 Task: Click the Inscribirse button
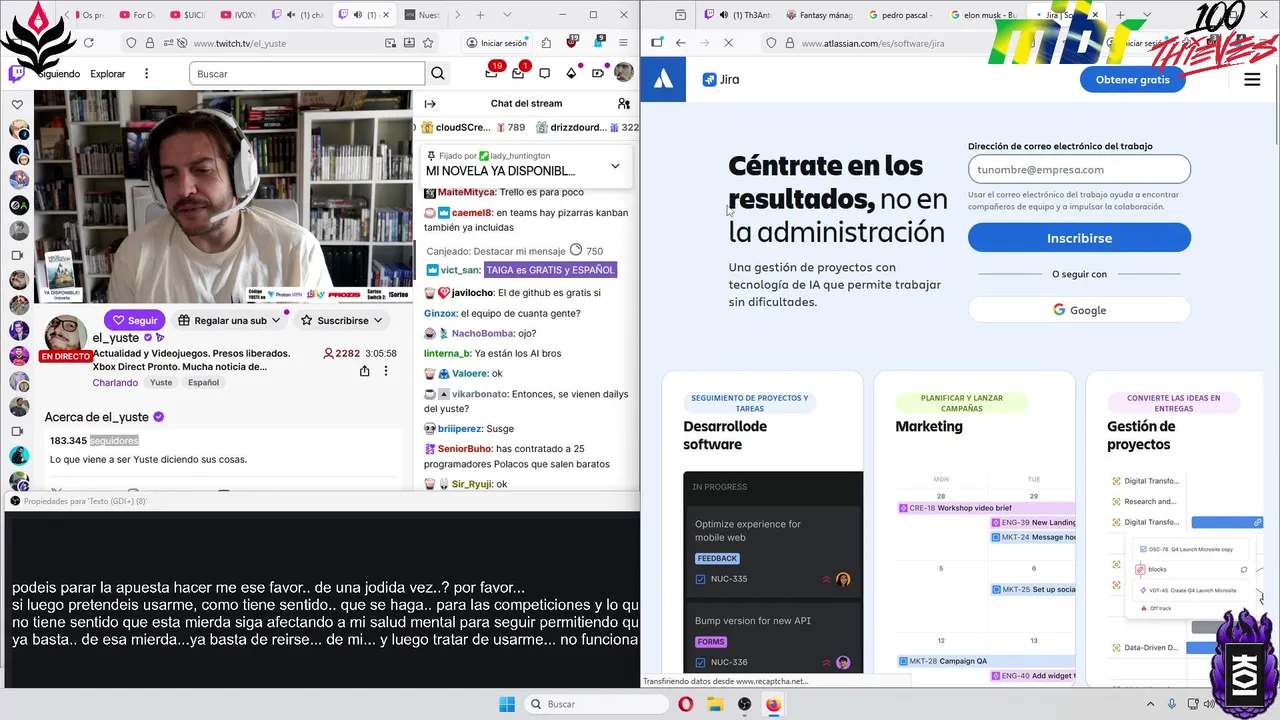pyautogui.click(x=1079, y=238)
